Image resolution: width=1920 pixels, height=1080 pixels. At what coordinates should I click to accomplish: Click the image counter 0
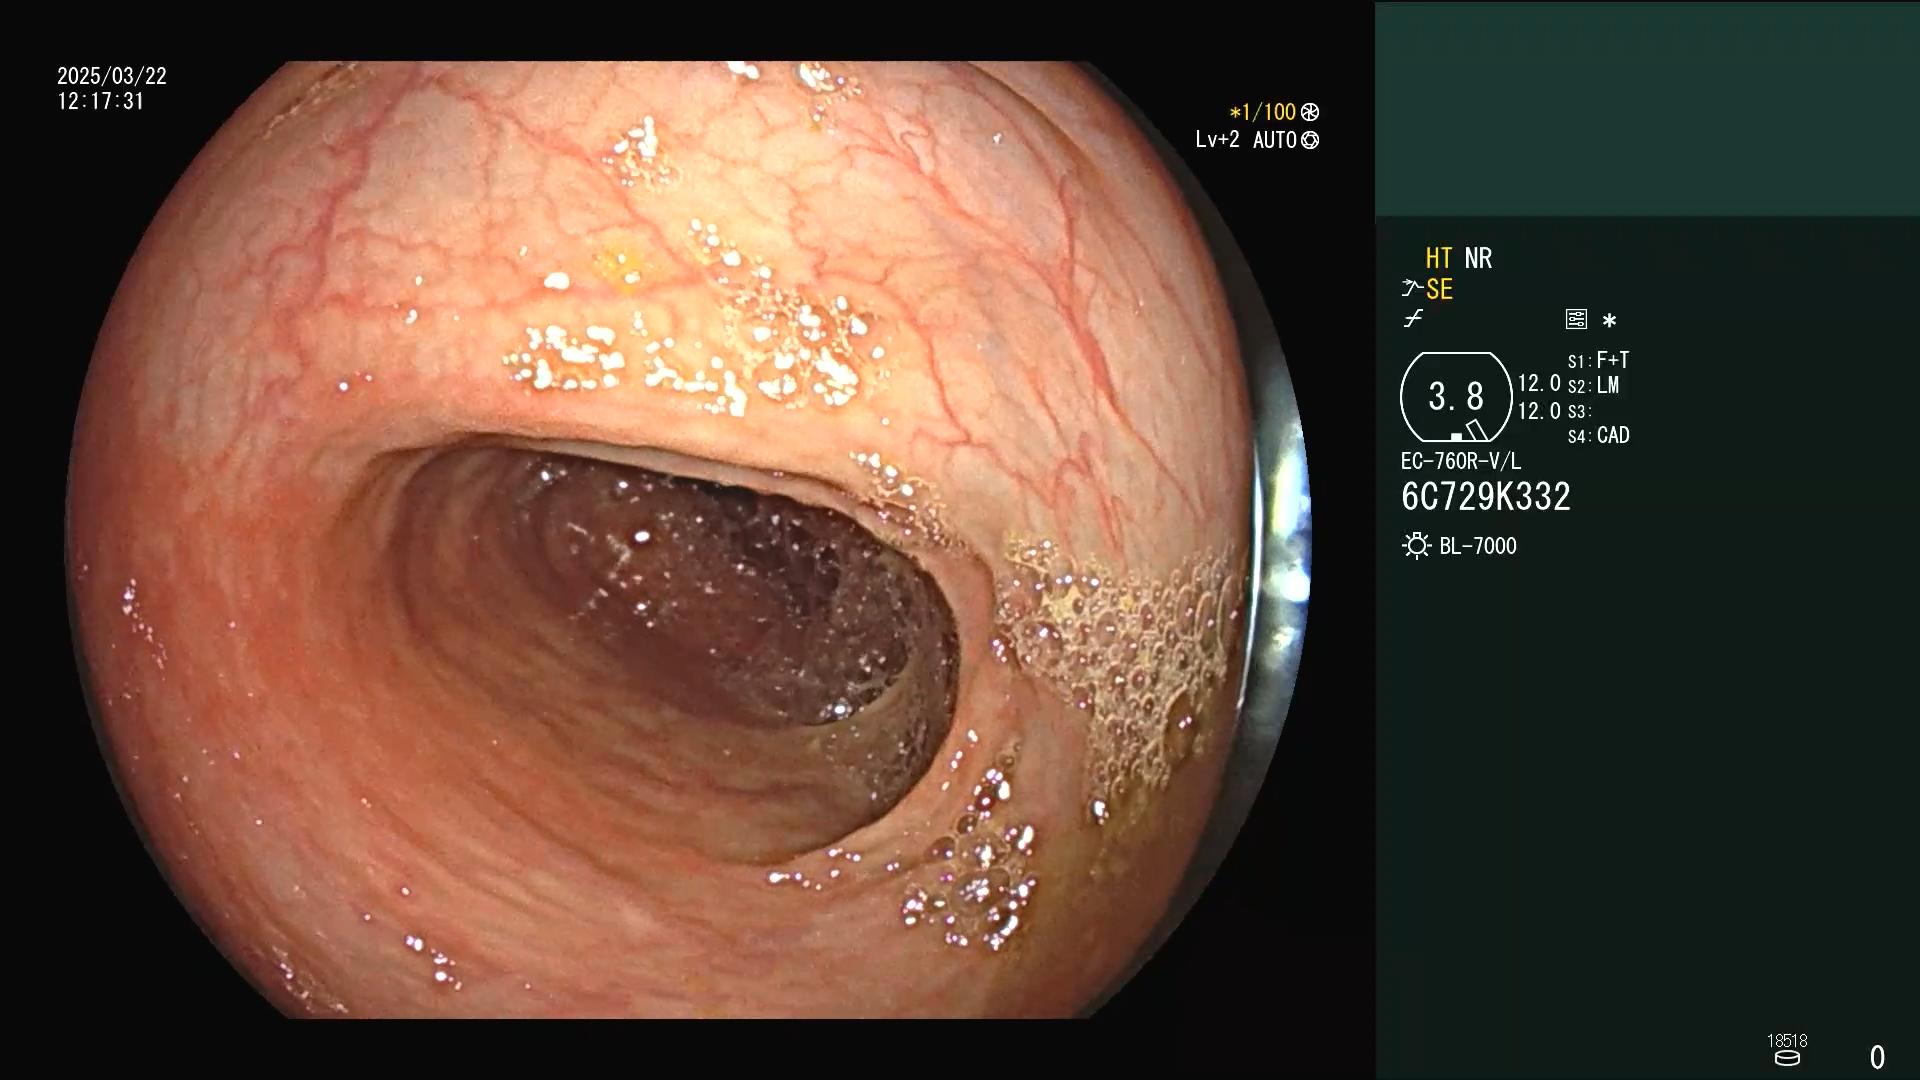[x=1877, y=1057]
